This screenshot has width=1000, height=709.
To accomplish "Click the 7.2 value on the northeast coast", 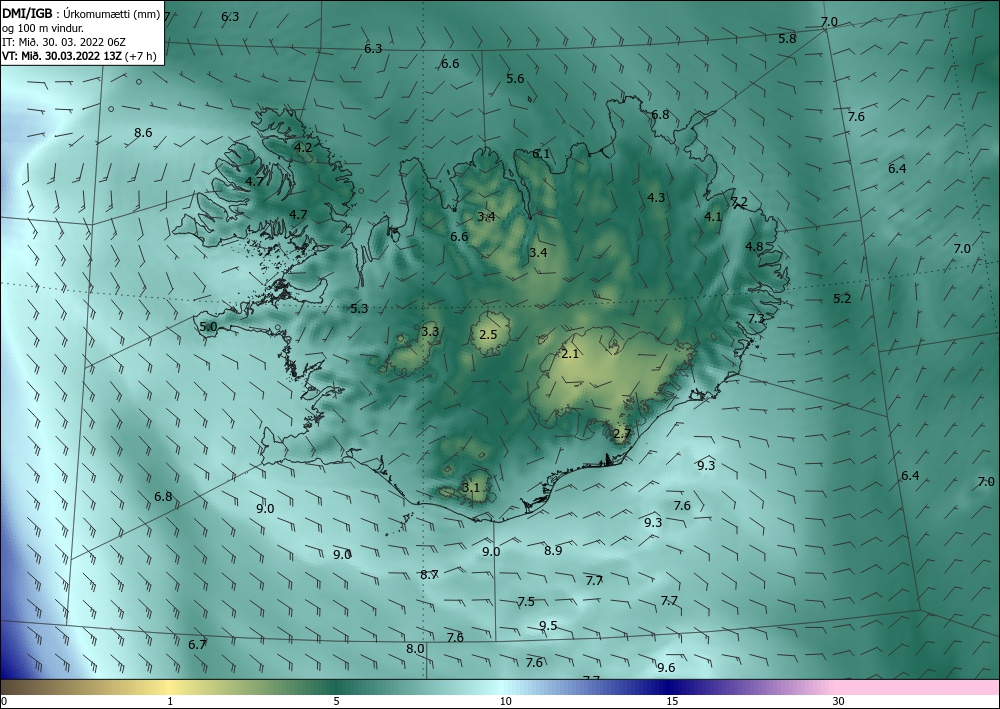I will point(739,202).
